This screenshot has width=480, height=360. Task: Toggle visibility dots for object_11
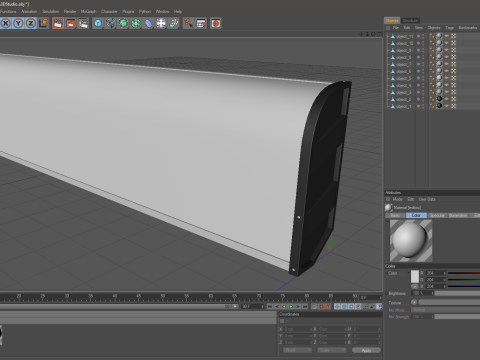pos(423,36)
